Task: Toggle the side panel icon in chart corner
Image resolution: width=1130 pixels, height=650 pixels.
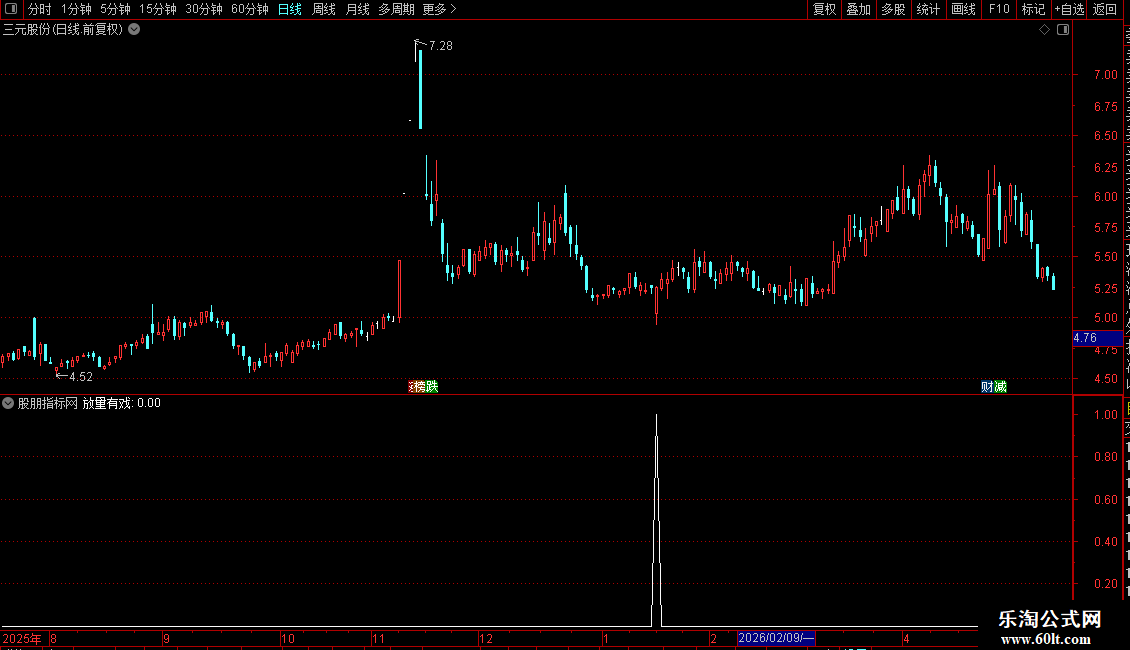Action: [1063, 30]
